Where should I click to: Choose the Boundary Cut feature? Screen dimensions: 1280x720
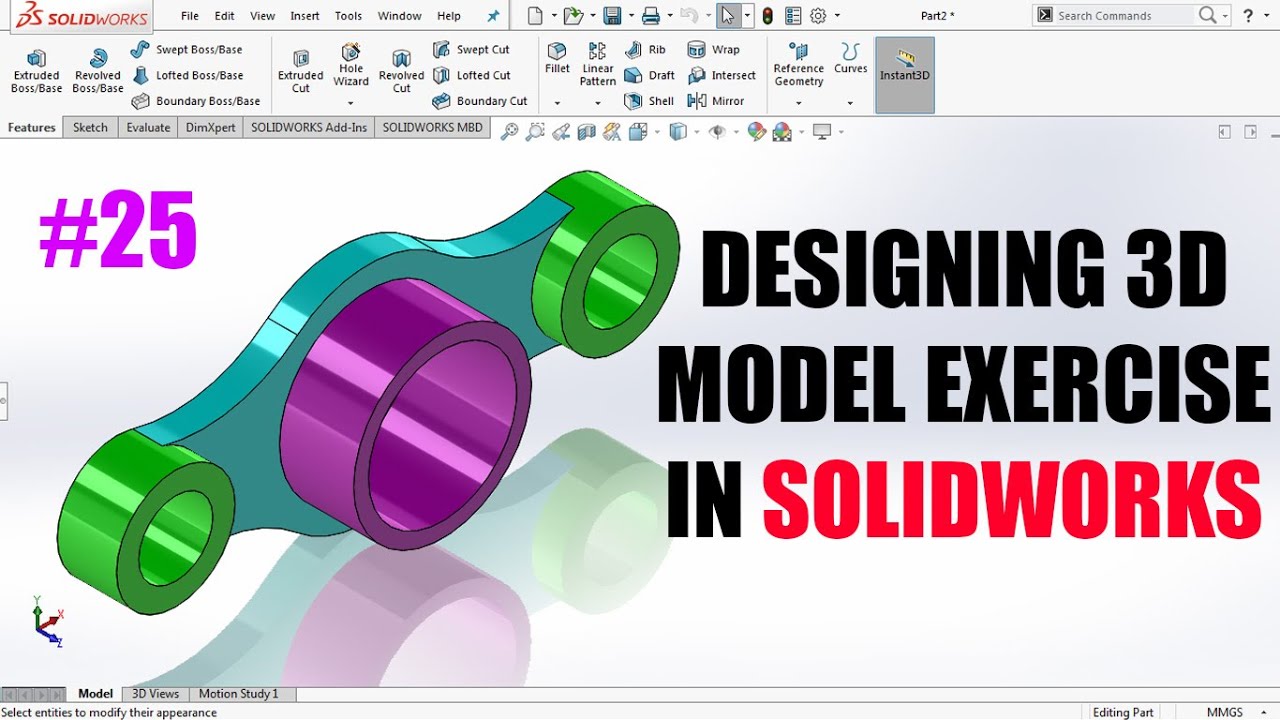[480, 101]
